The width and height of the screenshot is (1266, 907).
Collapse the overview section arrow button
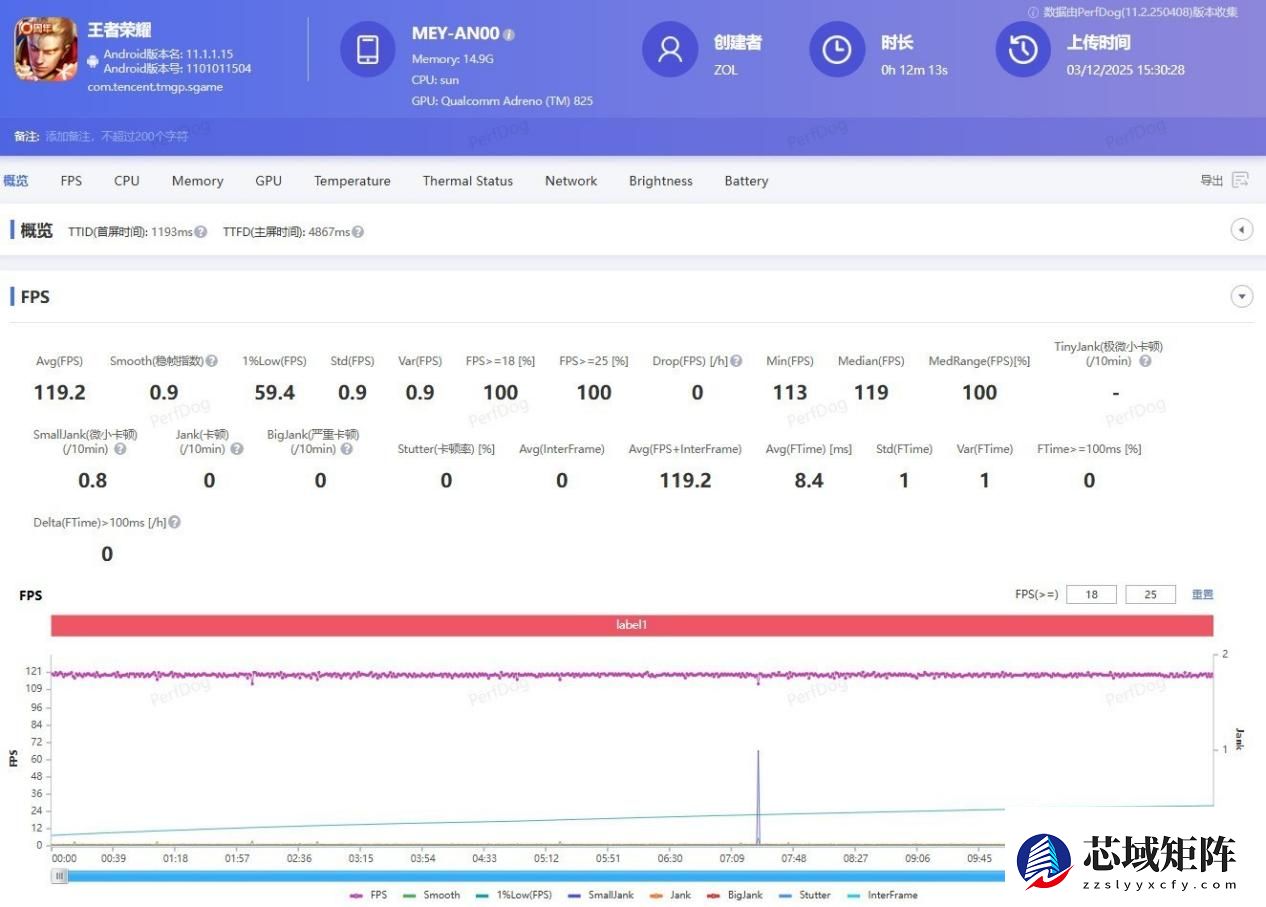point(1241,231)
